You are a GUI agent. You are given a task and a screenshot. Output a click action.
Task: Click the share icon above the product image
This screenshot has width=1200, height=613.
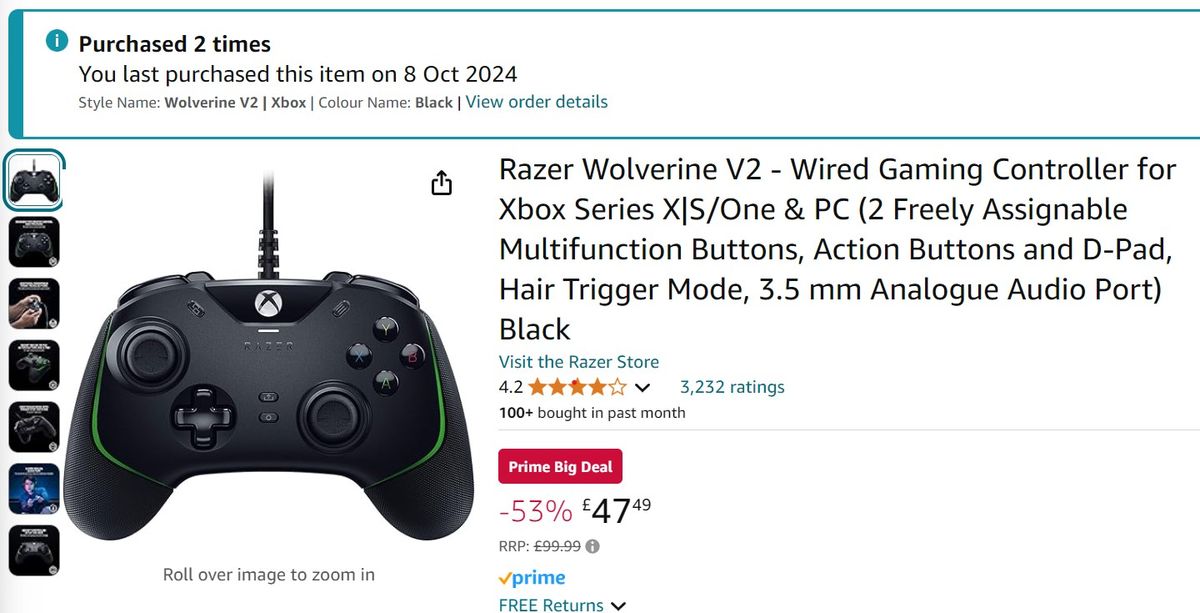[440, 183]
